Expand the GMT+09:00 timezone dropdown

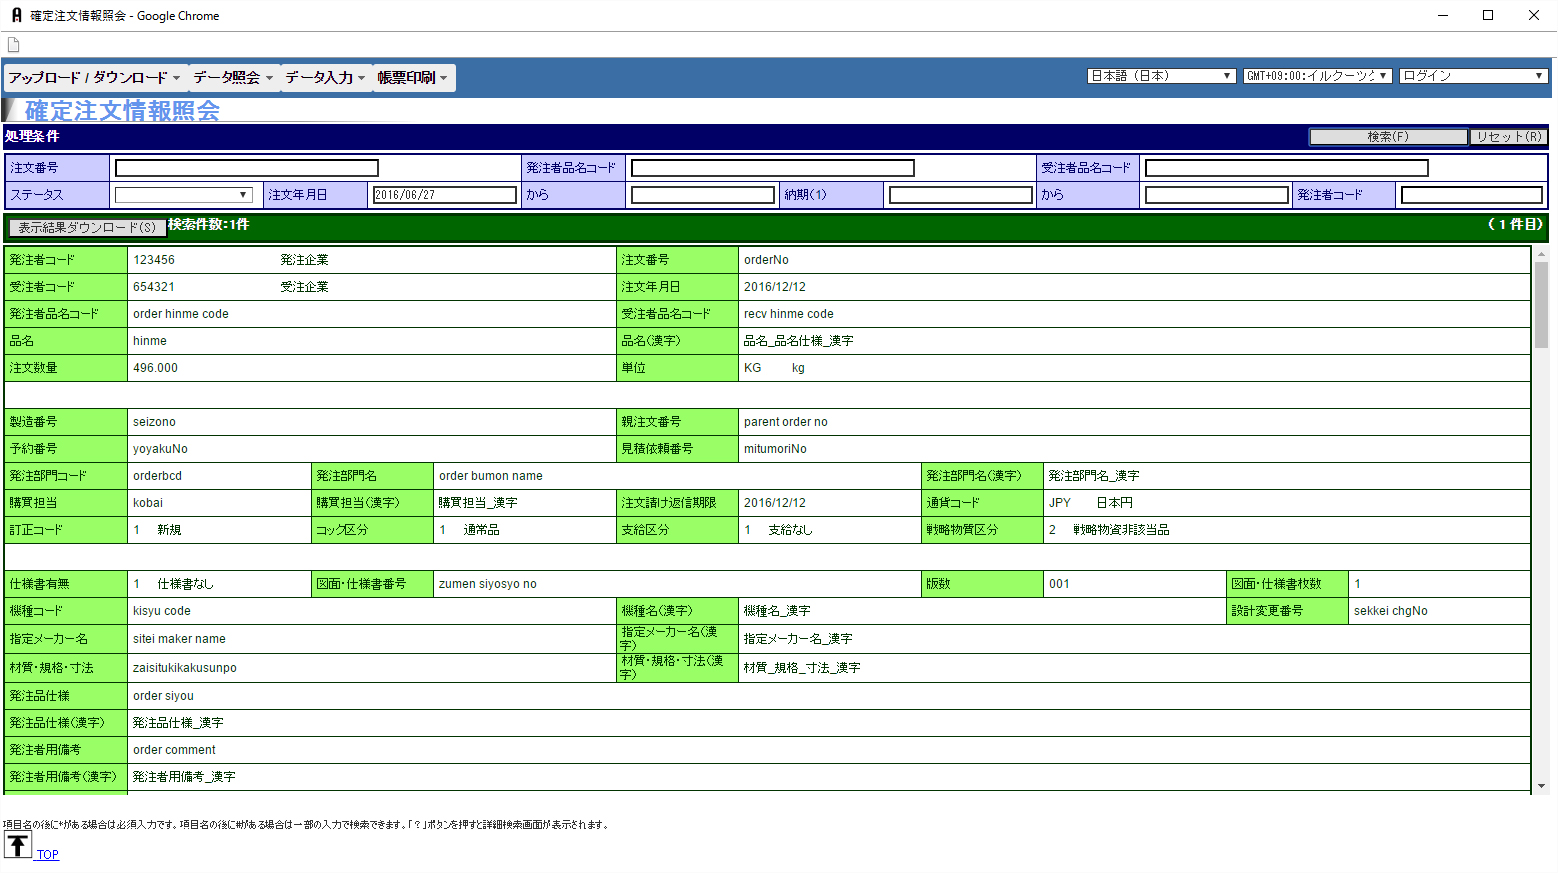click(1318, 76)
